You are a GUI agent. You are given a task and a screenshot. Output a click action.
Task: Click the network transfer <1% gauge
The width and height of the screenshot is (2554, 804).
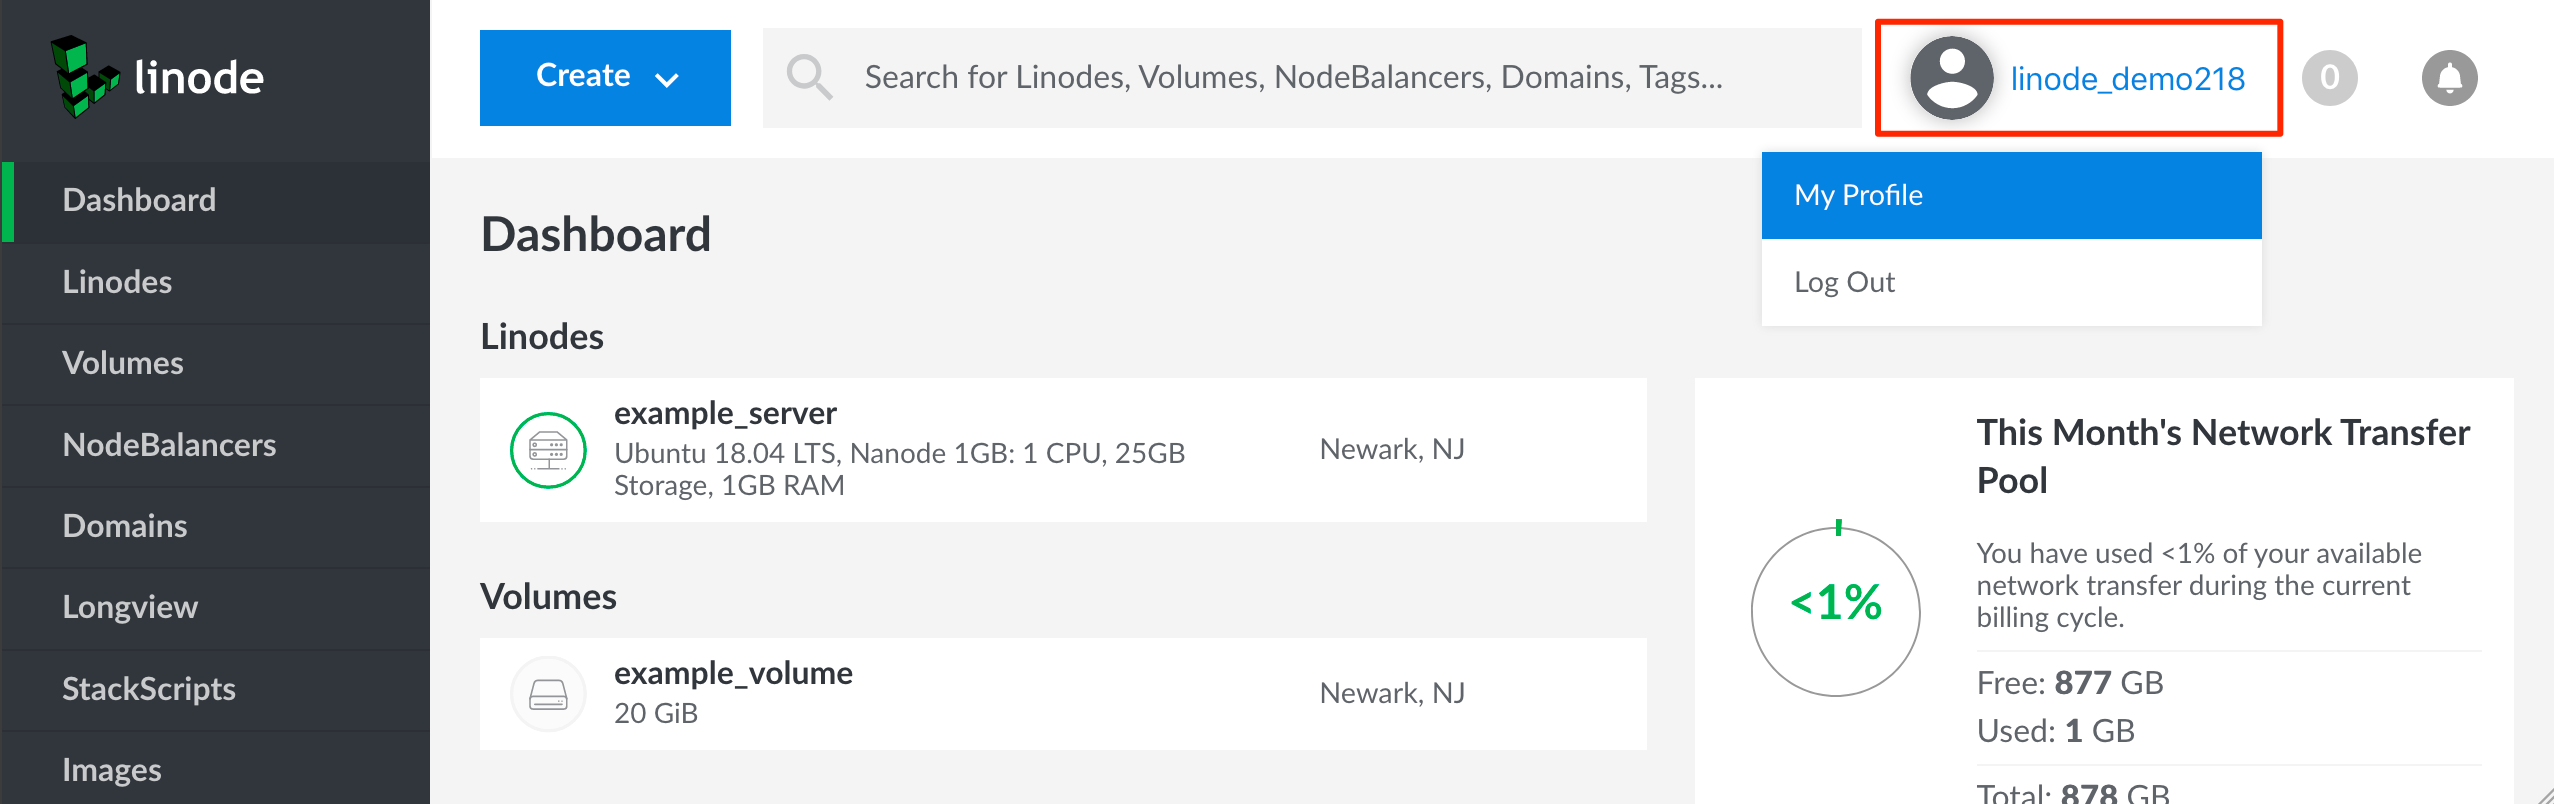[x=1835, y=611]
